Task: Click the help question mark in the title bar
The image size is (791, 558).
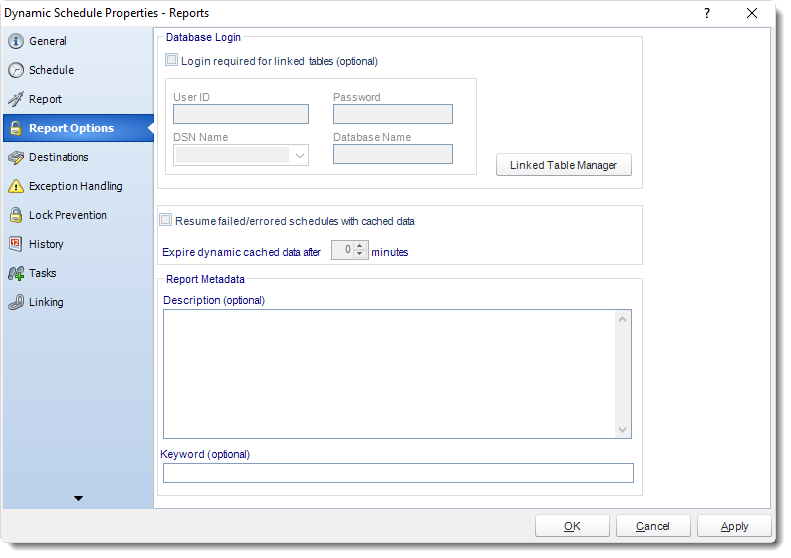Action: [x=707, y=14]
